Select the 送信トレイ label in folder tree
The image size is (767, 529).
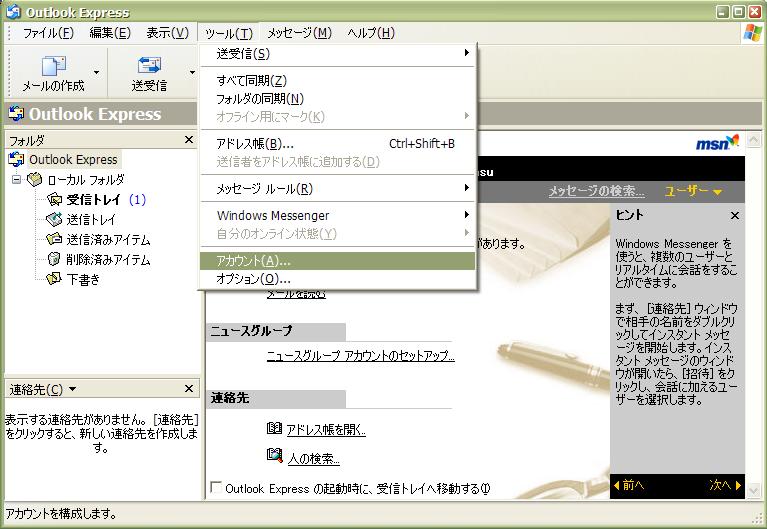point(91,220)
